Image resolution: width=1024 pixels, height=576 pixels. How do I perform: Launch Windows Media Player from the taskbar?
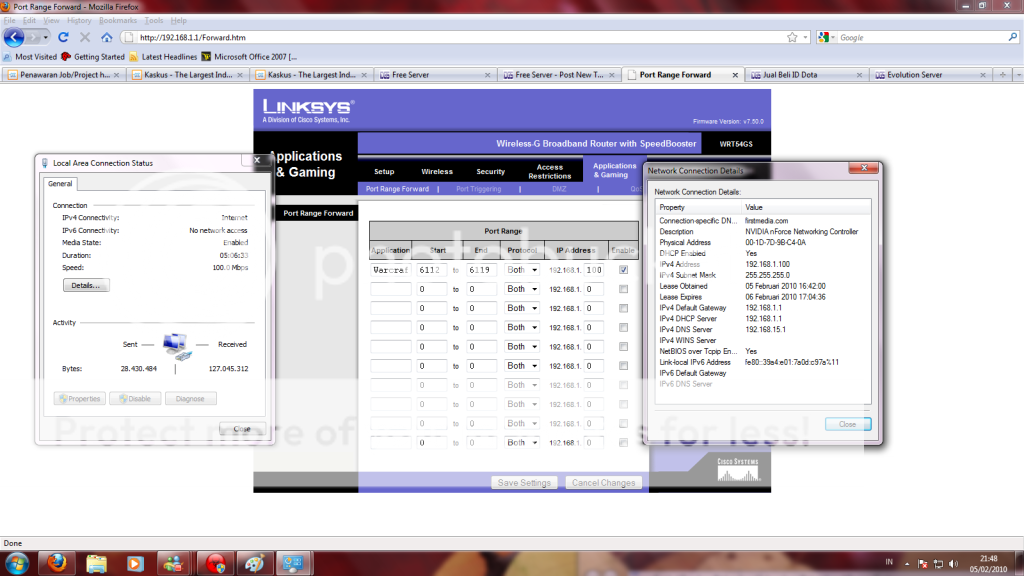click(135, 563)
